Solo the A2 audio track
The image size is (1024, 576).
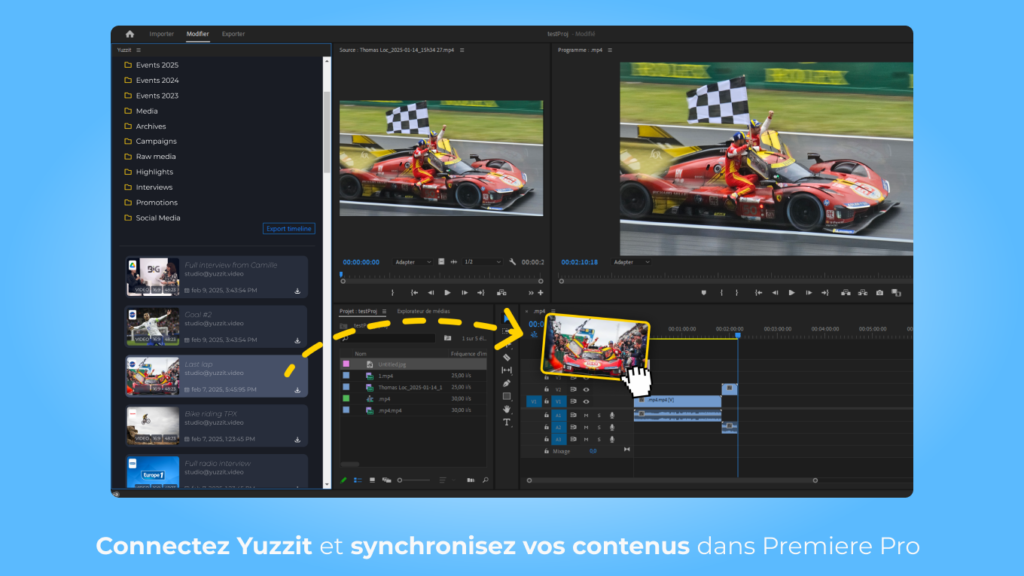(x=599, y=427)
